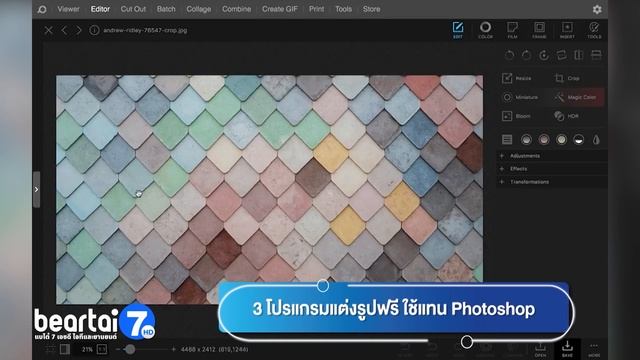Expand the Transformations section
This screenshot has height=360, width=640.
(x=552, y=182)
